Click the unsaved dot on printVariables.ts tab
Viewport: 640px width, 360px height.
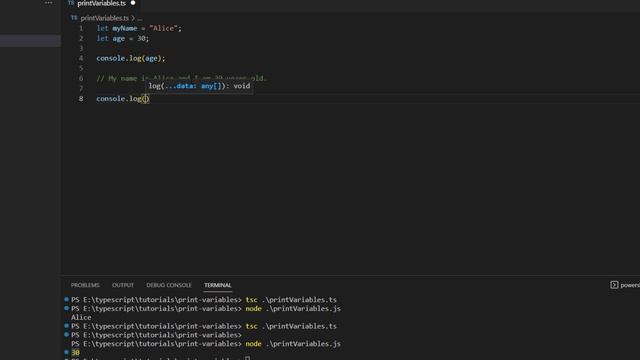click(x=133, y=3)
